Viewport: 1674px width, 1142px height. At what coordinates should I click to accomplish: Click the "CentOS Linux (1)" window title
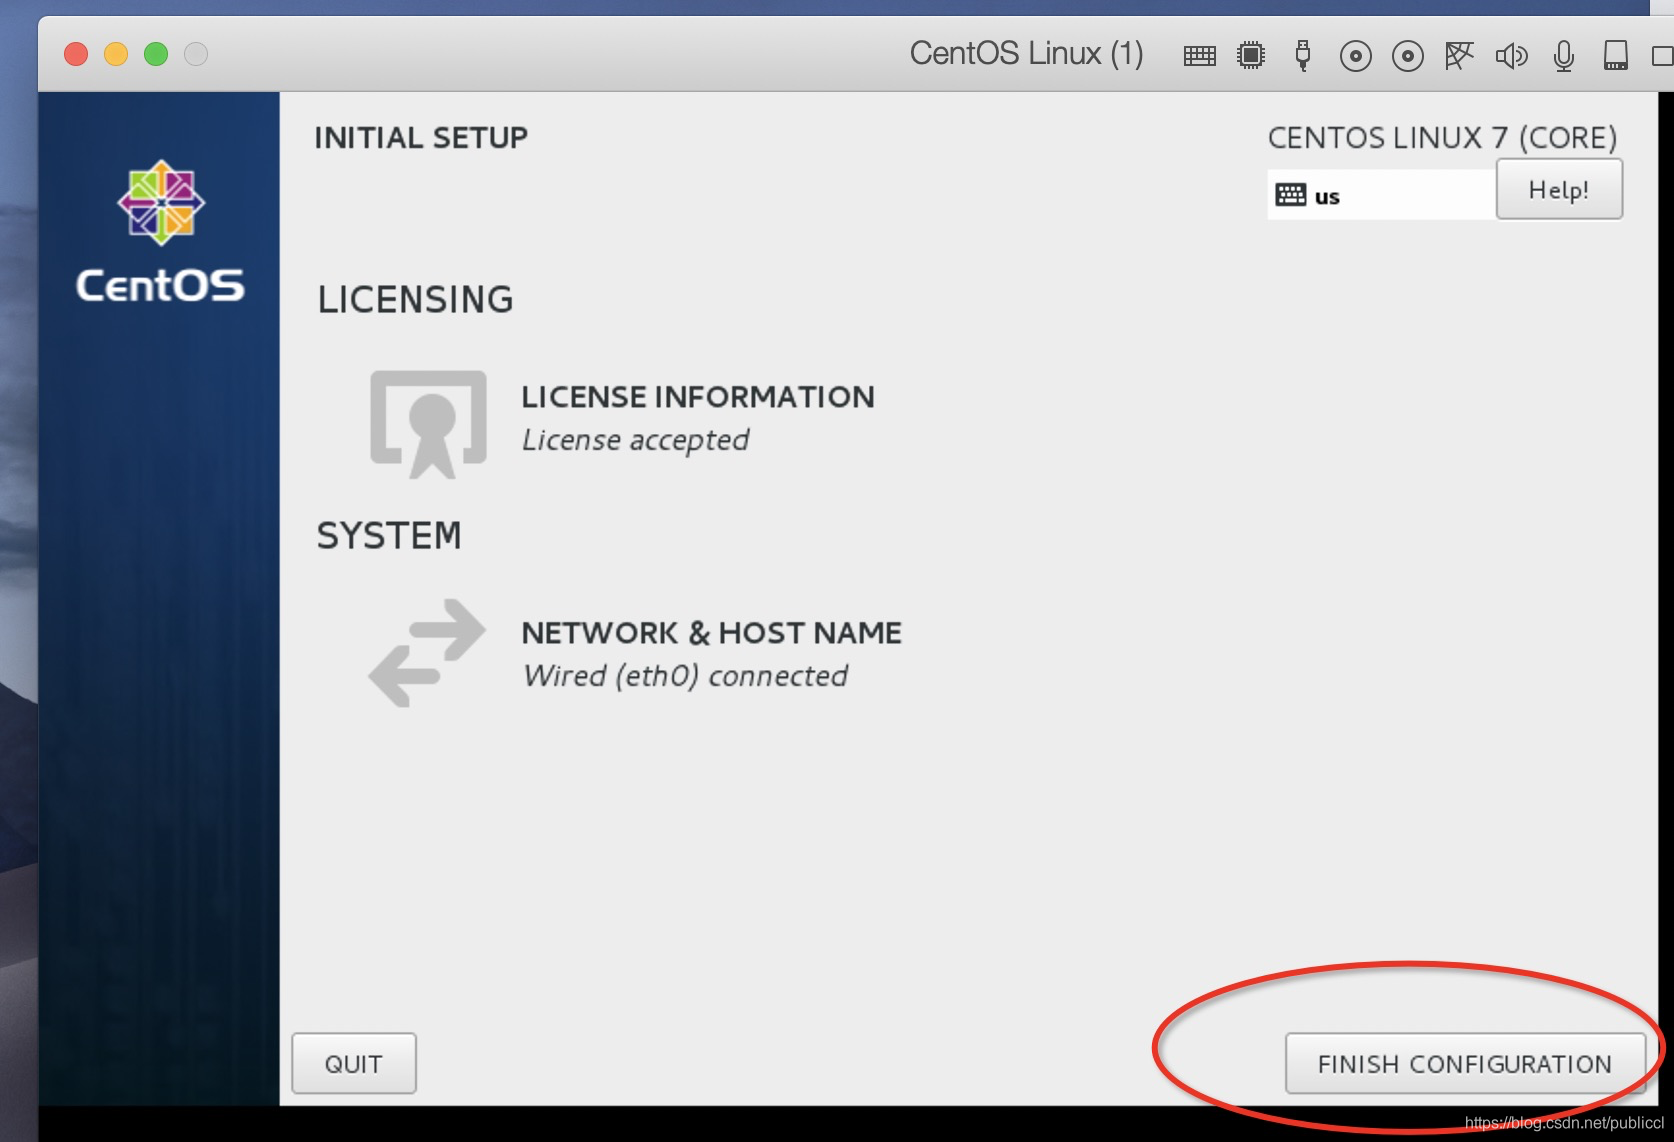click(1027, 54)
